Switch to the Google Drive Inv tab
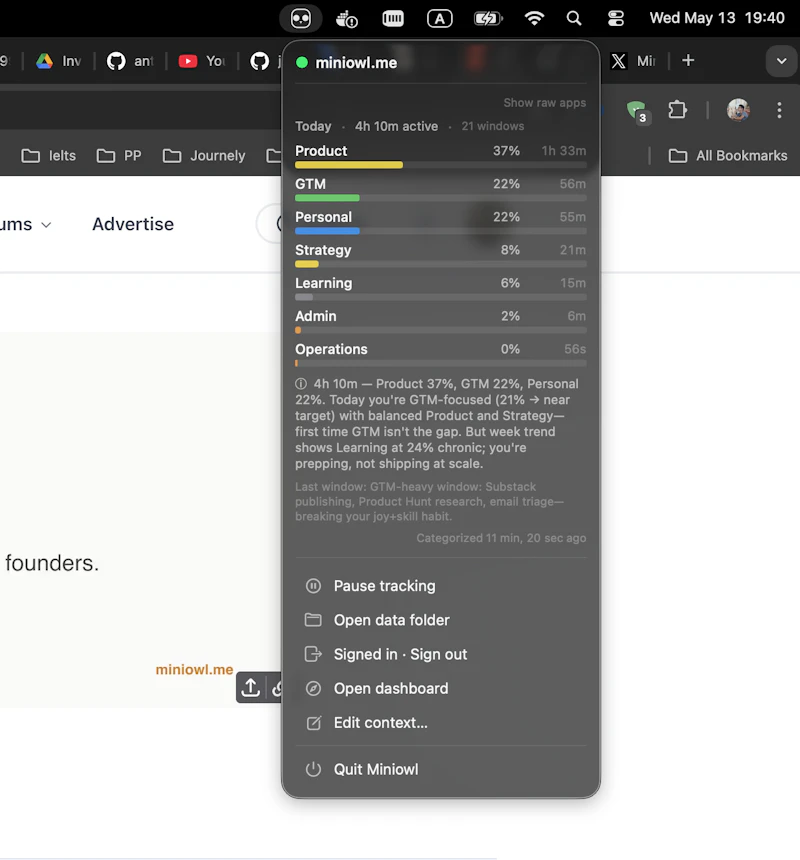 tap(59, 61)
